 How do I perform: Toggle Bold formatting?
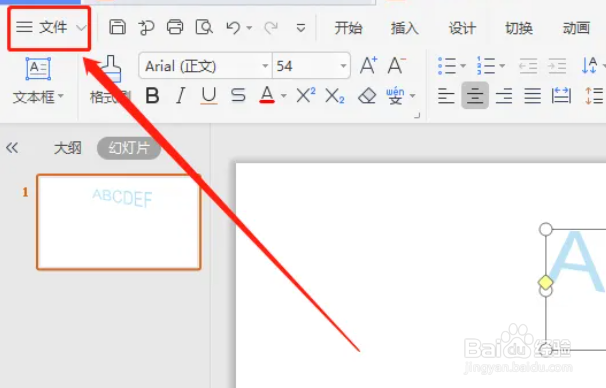pyautogui.click(x=152, y=95)
